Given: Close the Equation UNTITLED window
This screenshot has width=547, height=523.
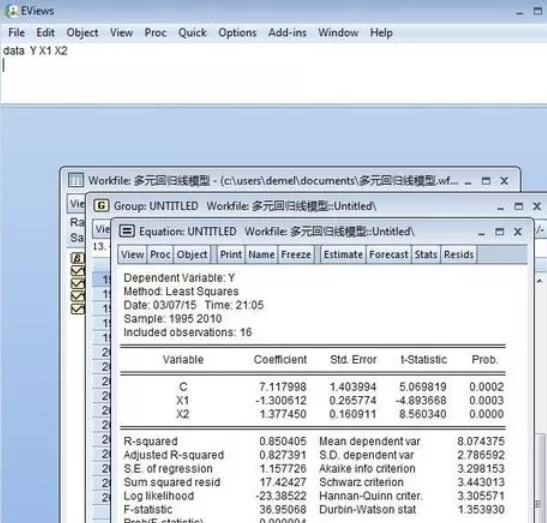Looking at the screenshot, I should [x=518, y=232].
